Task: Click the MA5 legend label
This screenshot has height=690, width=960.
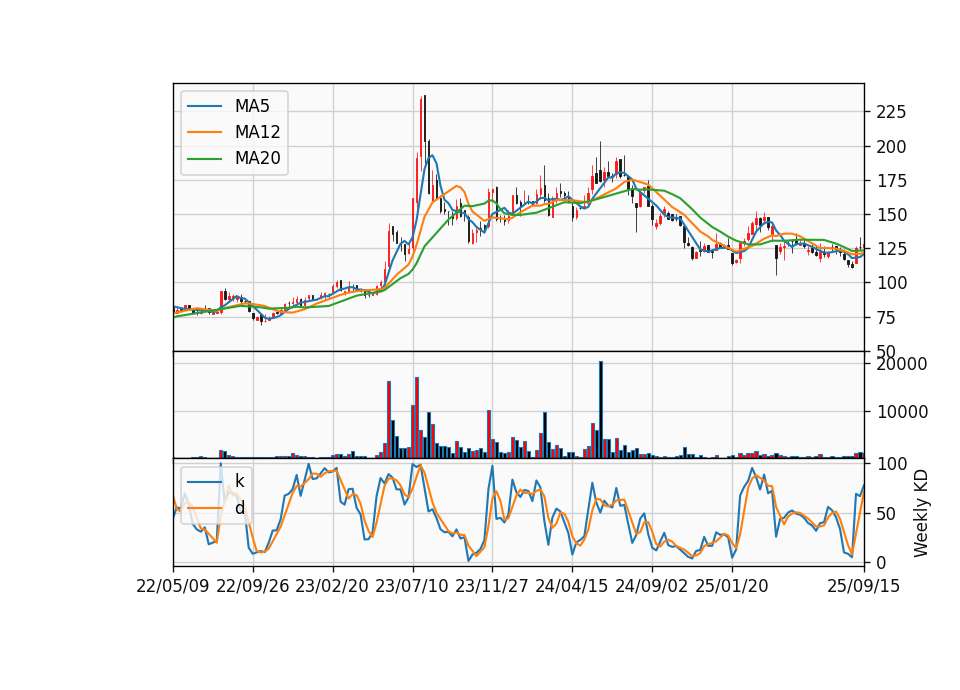Action: pyautogui.click(x=252, y=106)
